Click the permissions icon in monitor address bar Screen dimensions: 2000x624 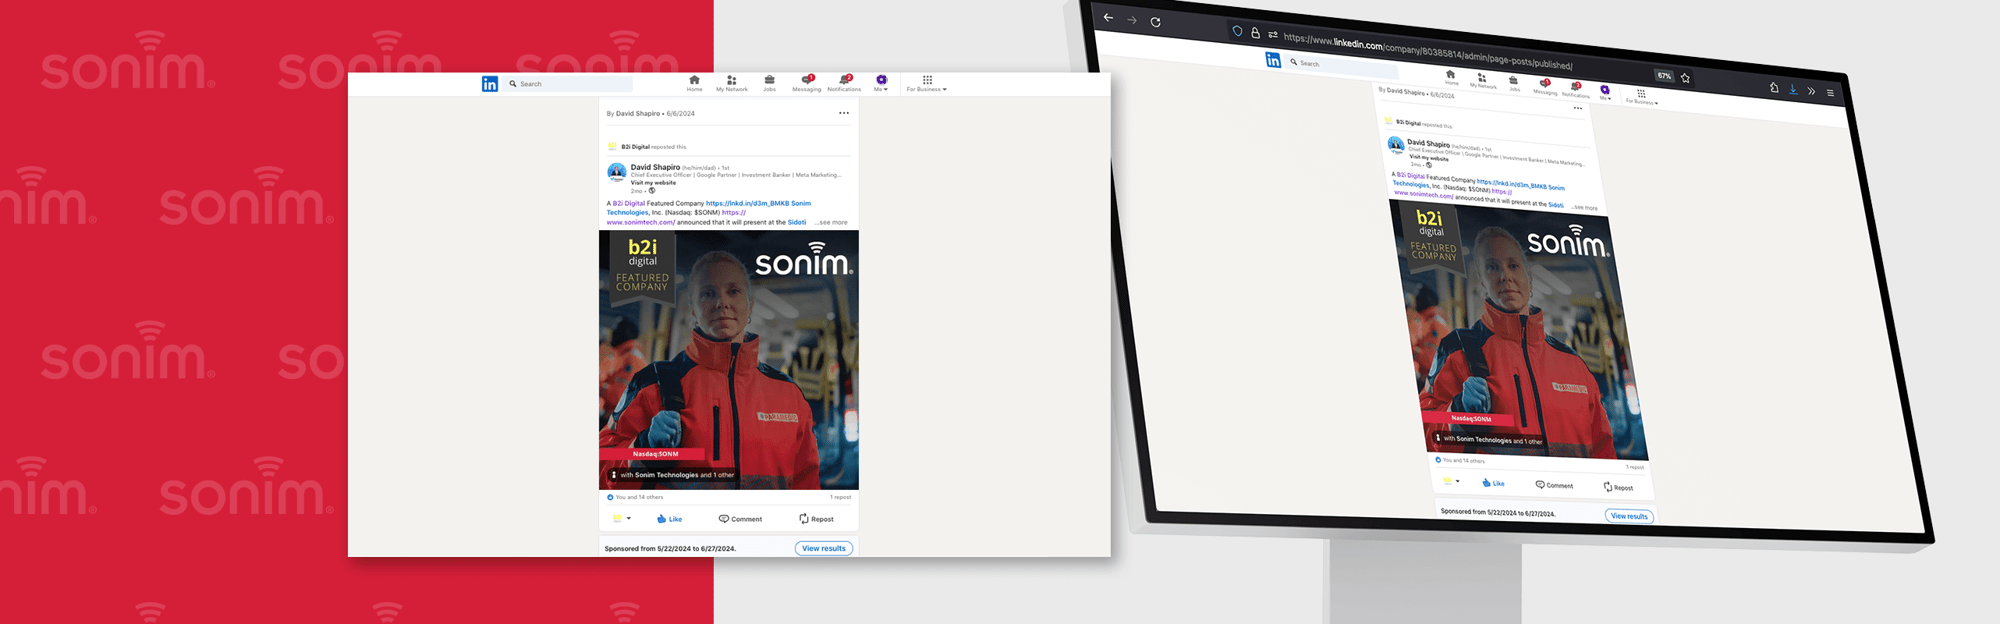[x=1273, y=35]
